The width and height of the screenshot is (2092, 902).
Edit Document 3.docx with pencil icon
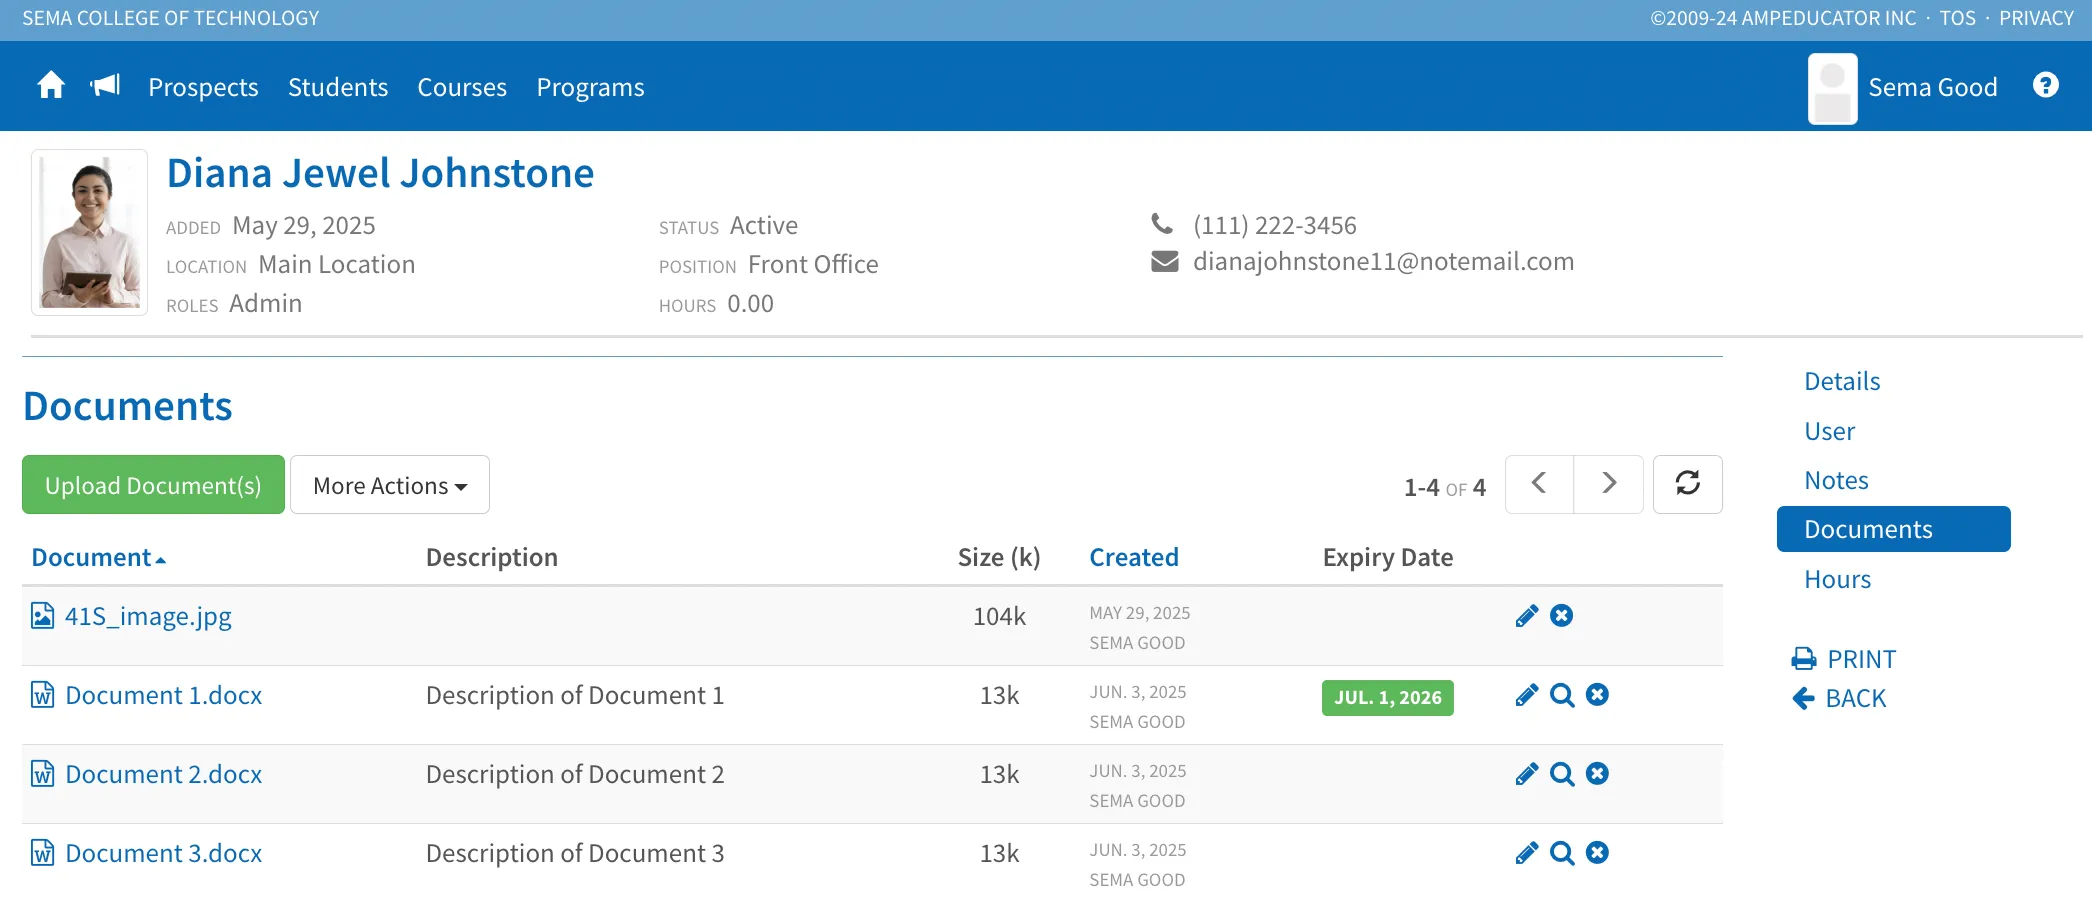1526,853
